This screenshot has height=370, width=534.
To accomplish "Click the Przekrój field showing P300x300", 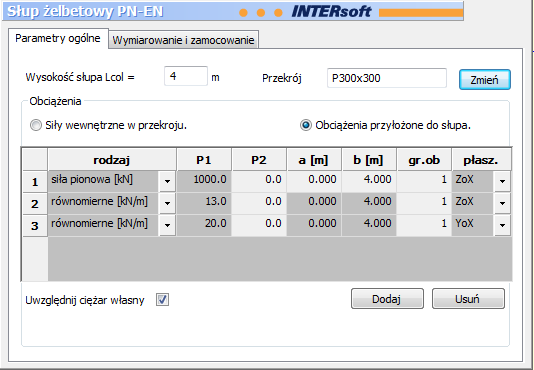I will 387,78.
